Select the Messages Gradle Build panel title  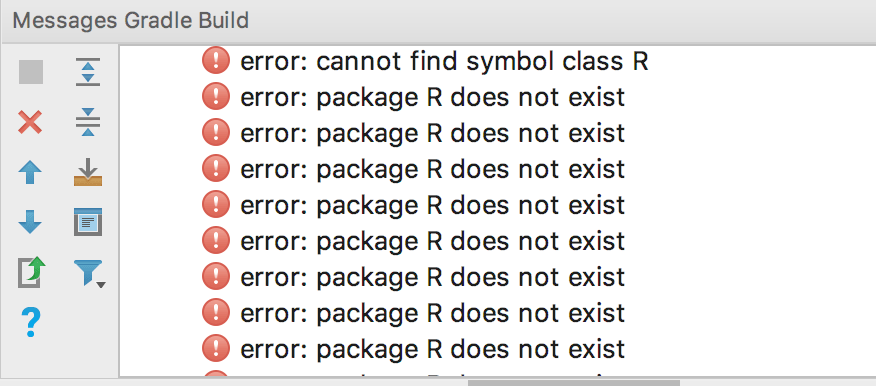(x=131, y=21)
